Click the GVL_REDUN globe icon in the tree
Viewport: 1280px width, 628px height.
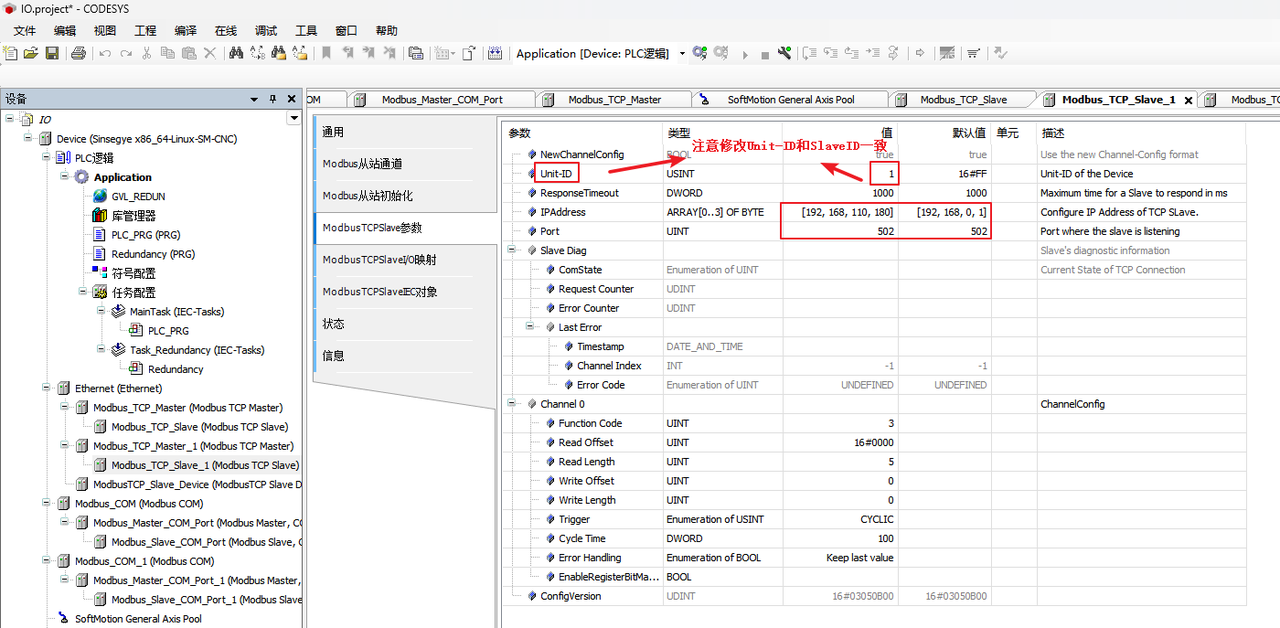(100, 196)
